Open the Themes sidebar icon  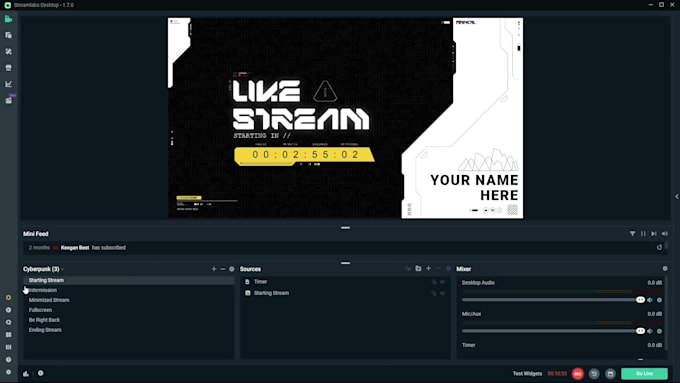coord(8,52)
